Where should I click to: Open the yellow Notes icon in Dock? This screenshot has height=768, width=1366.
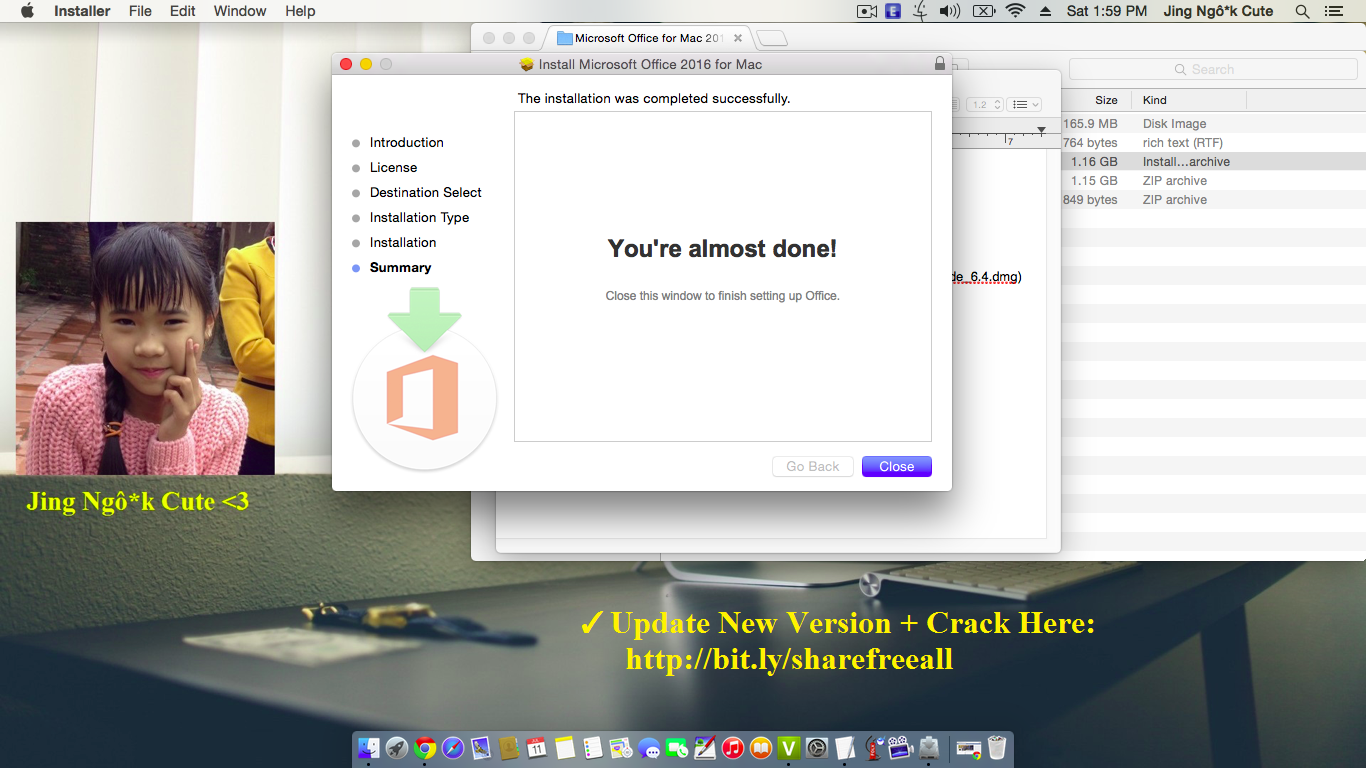pyautogui.click(x=565, y=747)
